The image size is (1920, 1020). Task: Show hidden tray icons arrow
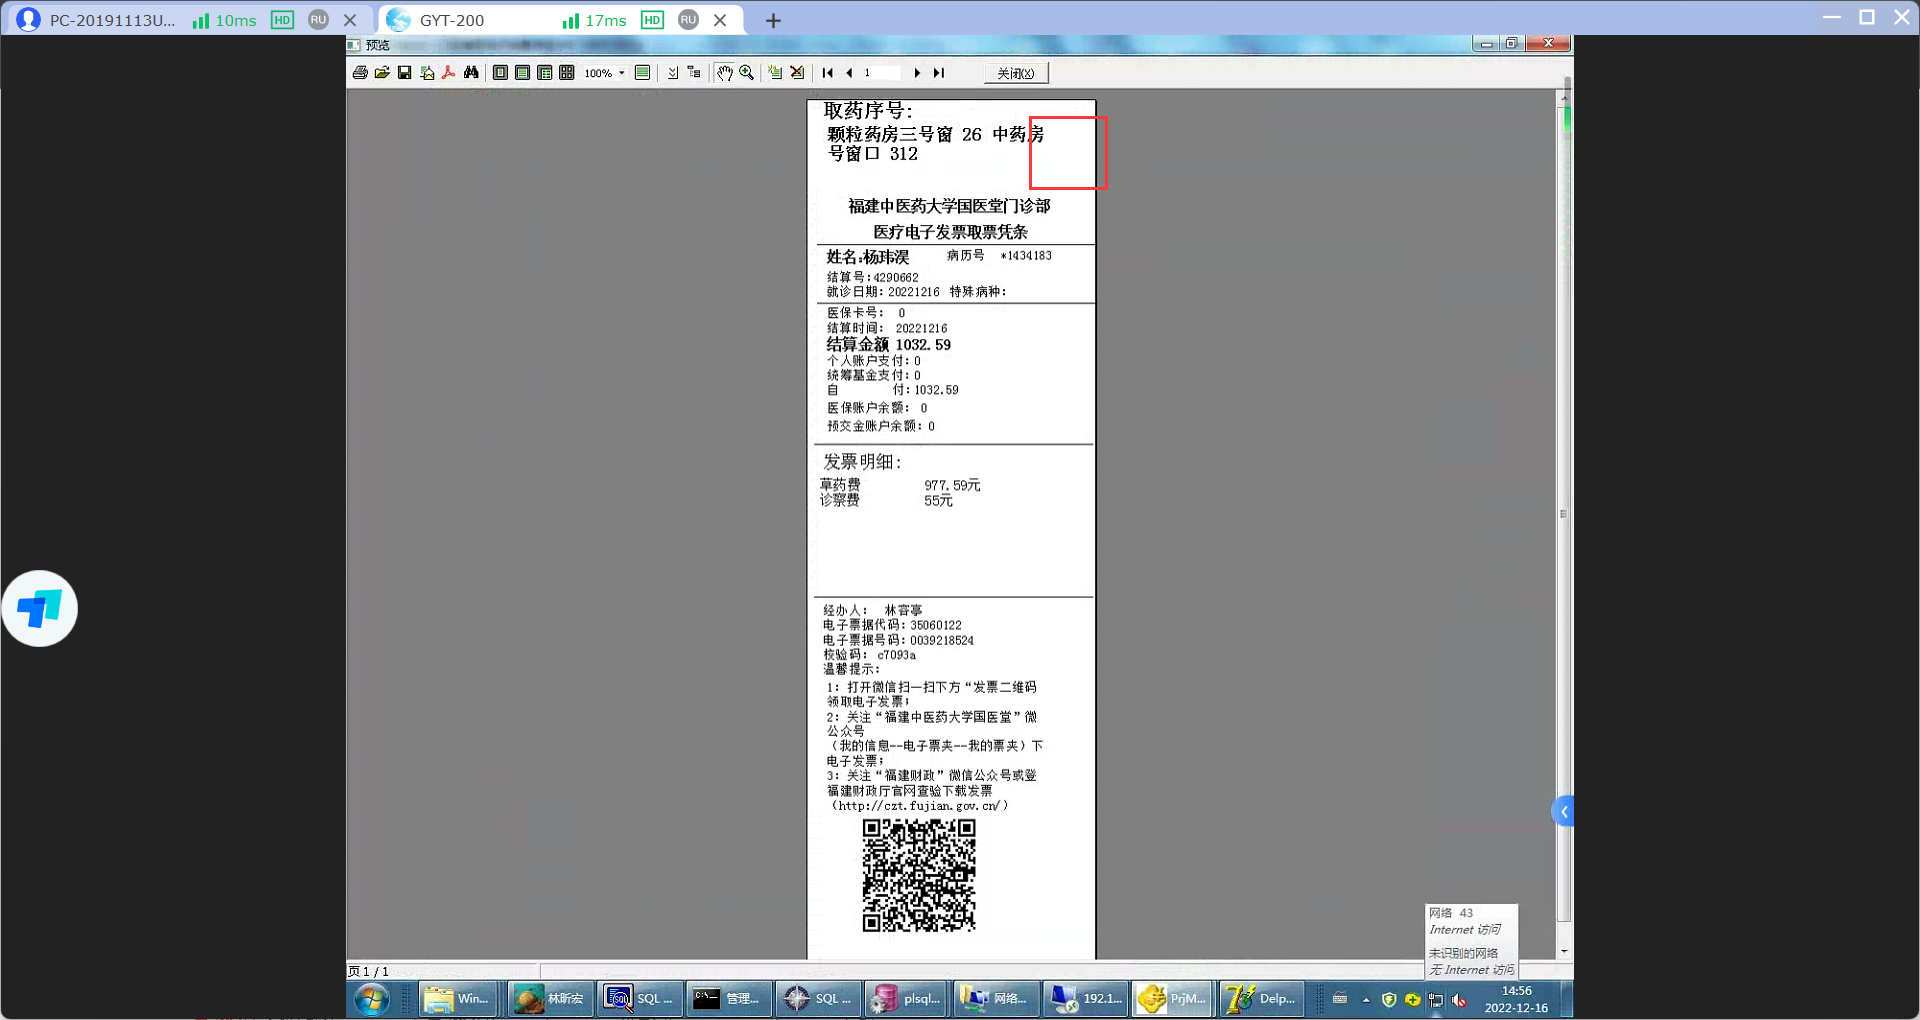pyautogui.click(x=1366, y=999)
